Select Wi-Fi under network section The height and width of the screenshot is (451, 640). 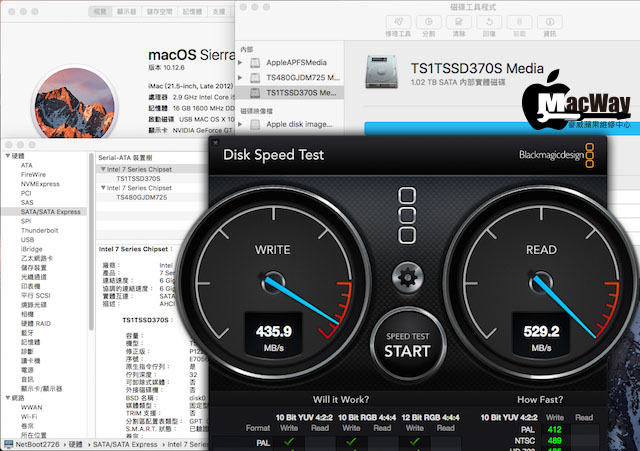point(29,417)
